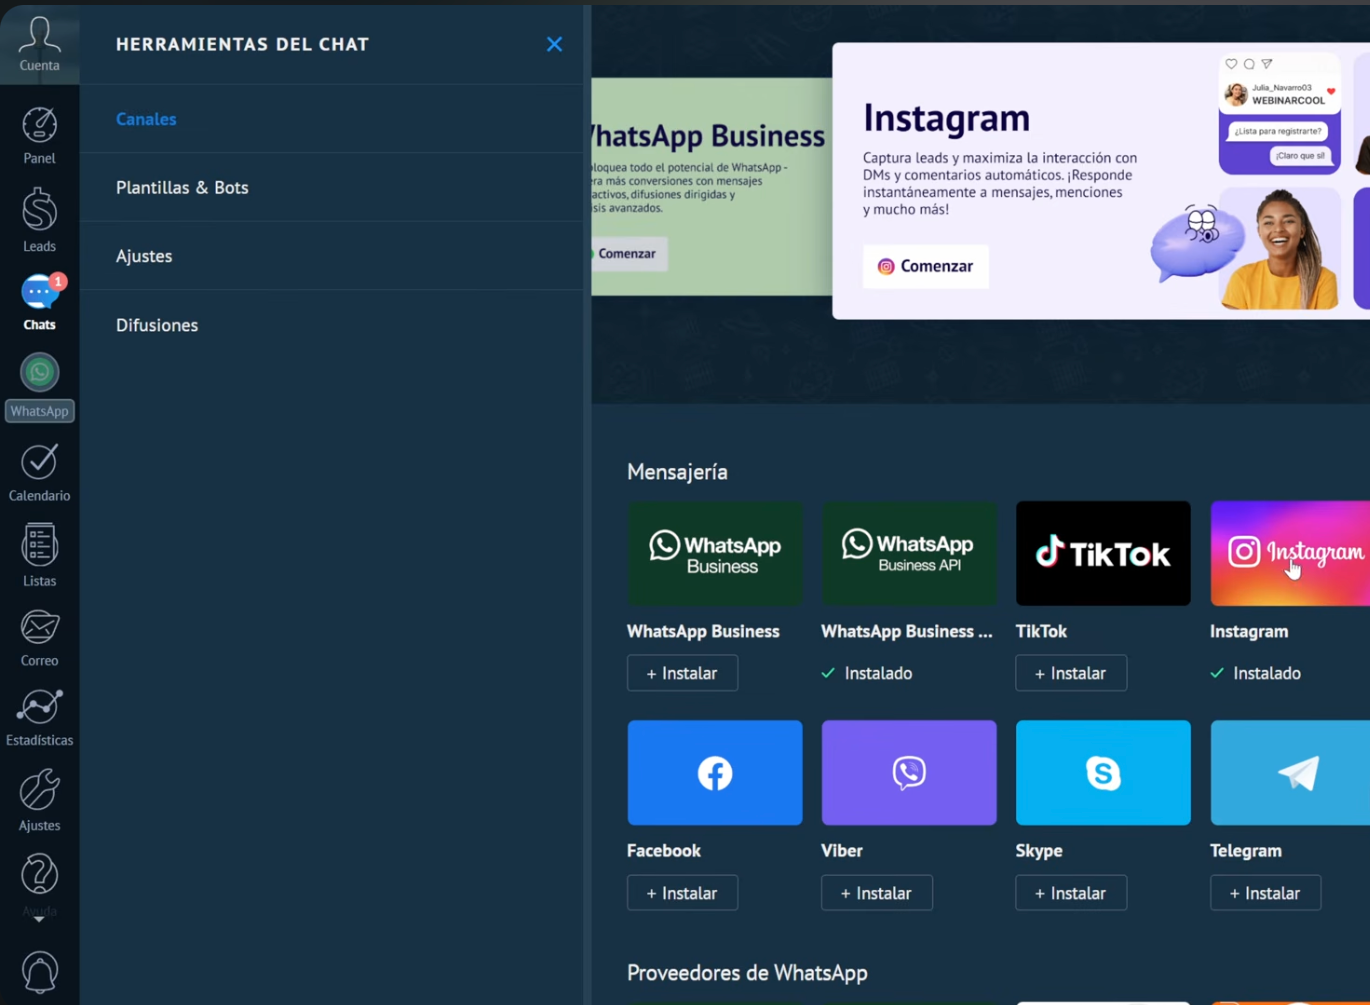Go to Panel in the sidebar
Image resolution: width=1370 pixels, height=1005 pixels.
39,136
